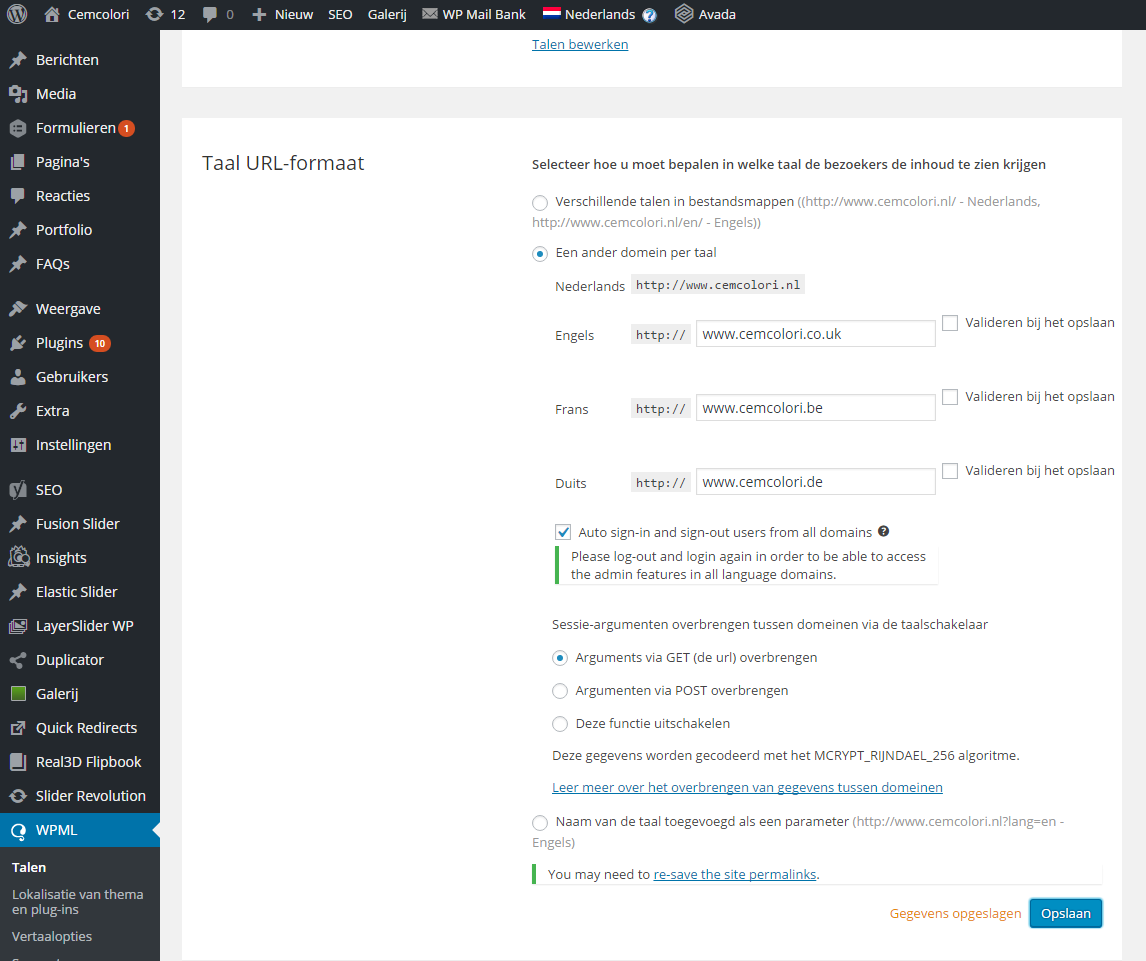Follow the Talen bewerken link
Image resolution: width=1146 pixels, height=961 pixels.
tap(580, 45)
